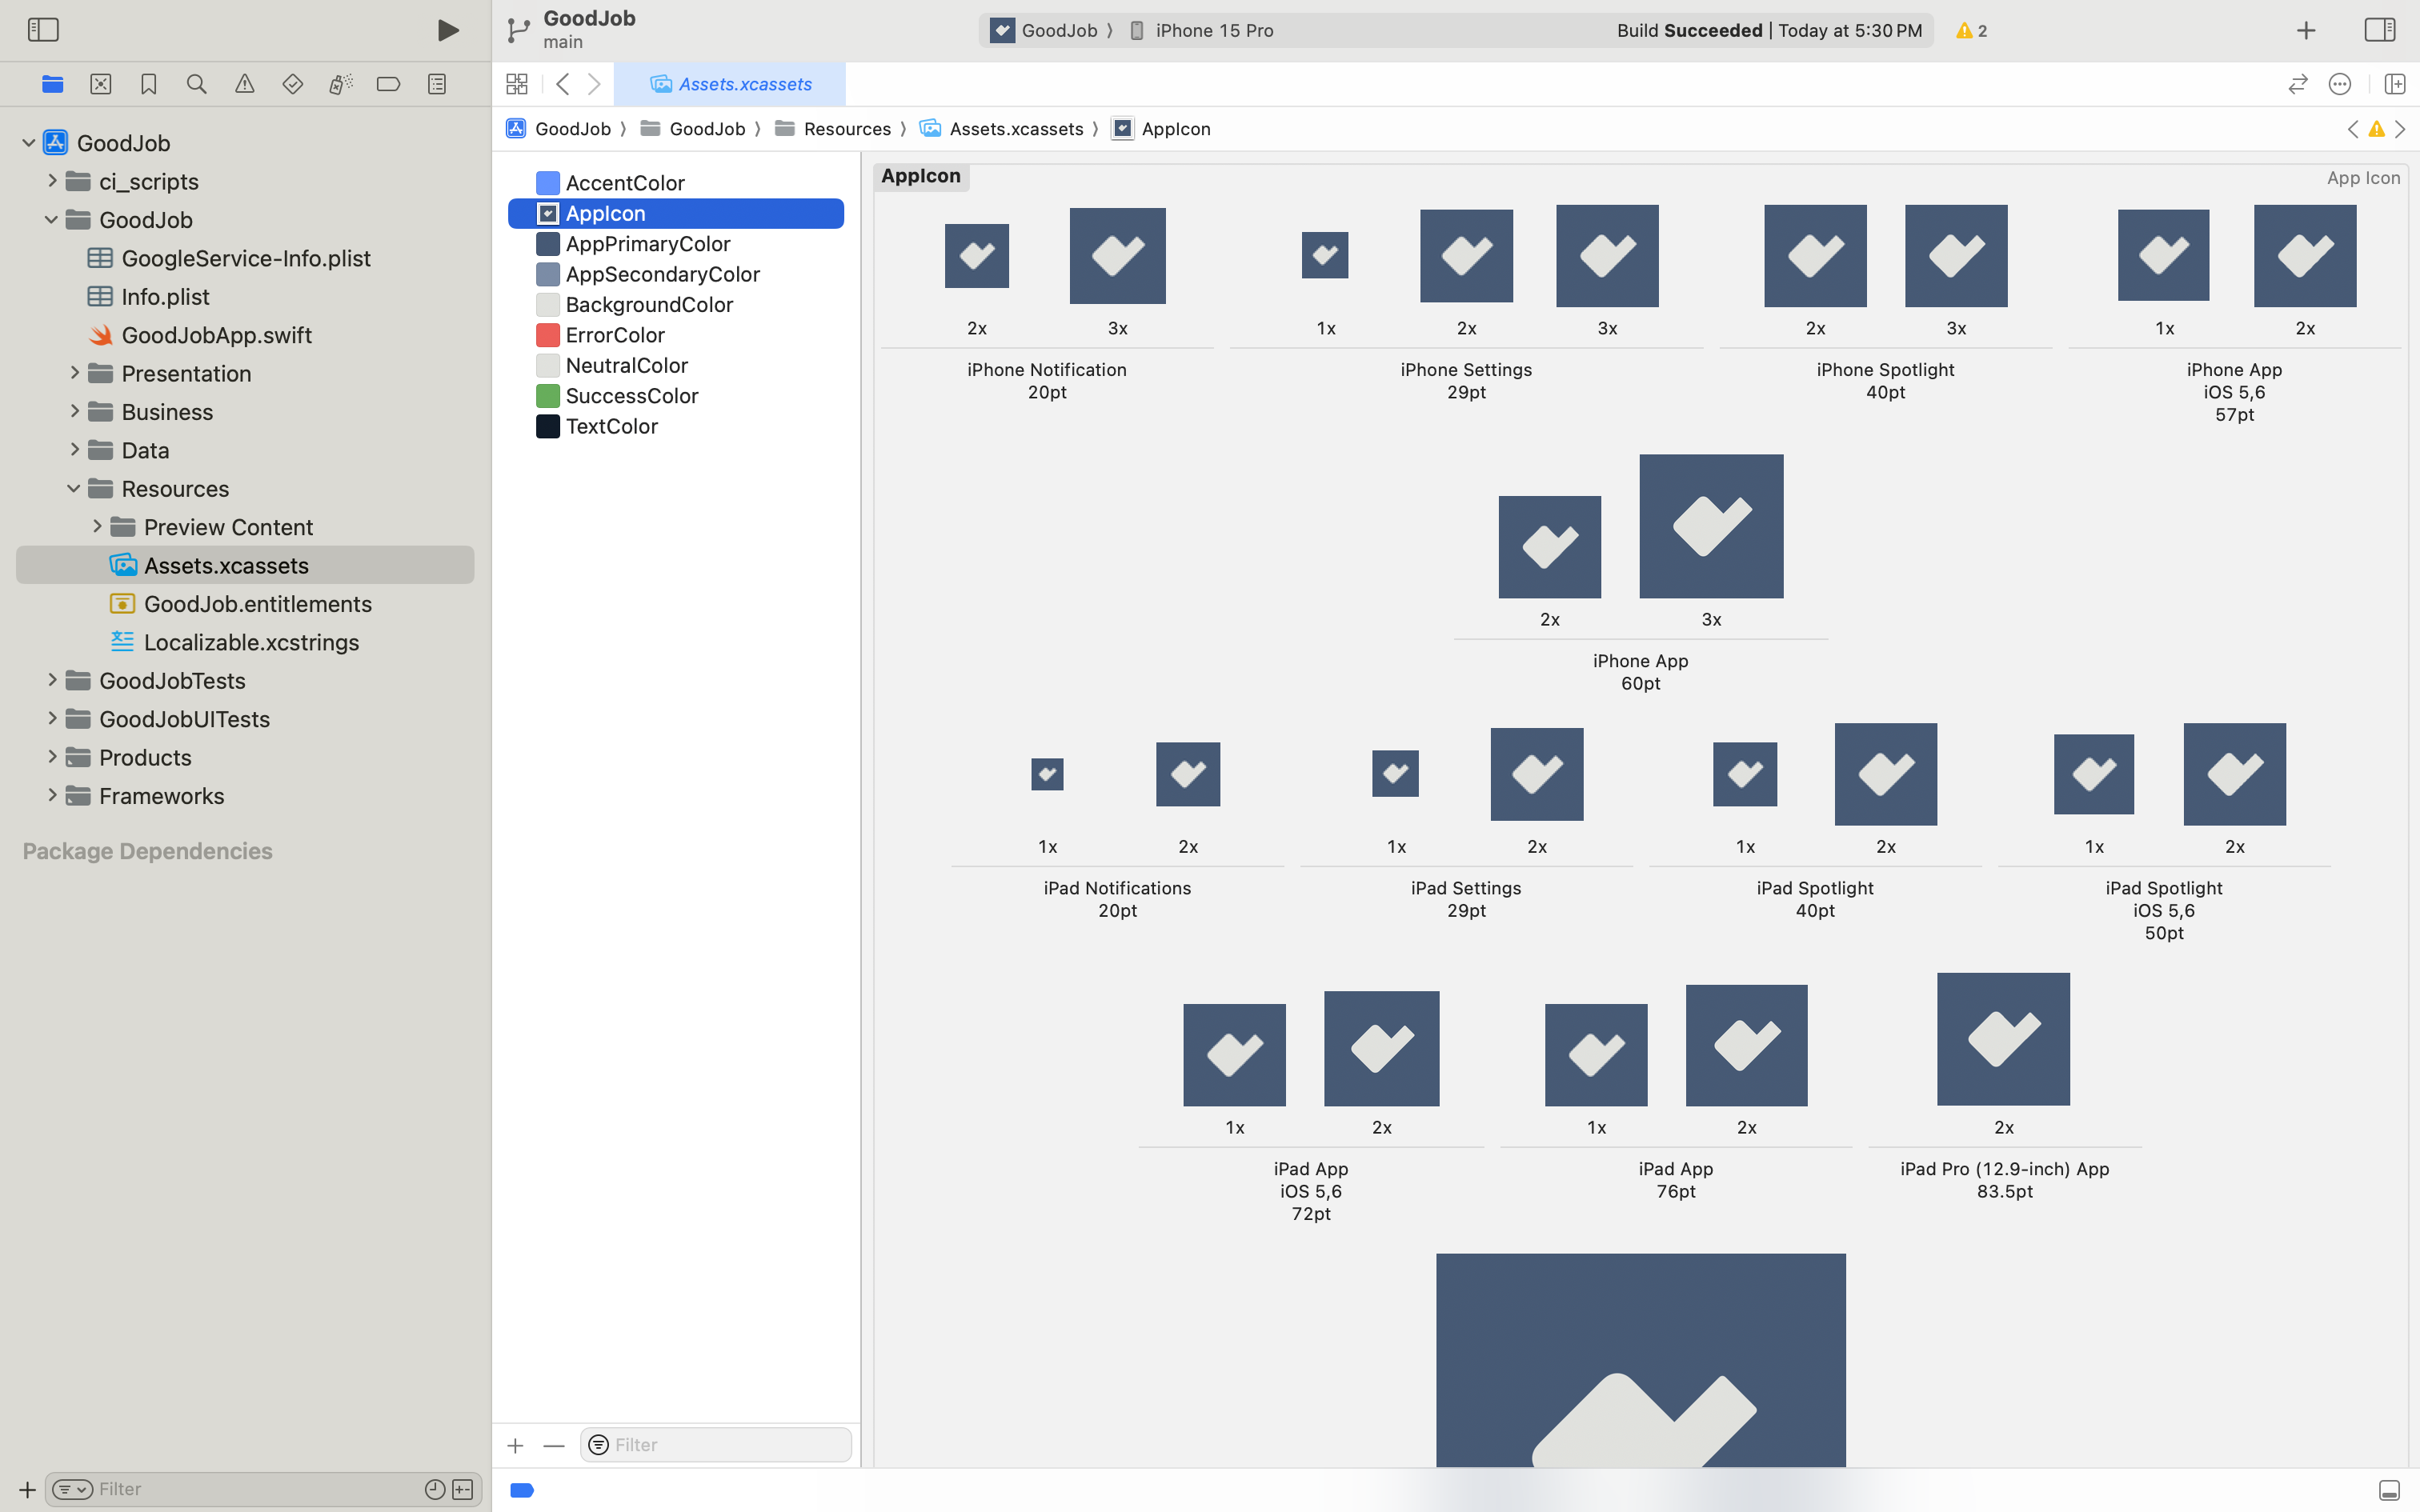This screenshot has width=2420, height=1512.
Task: Click the add editor split icon
Action: [2394, 84]
